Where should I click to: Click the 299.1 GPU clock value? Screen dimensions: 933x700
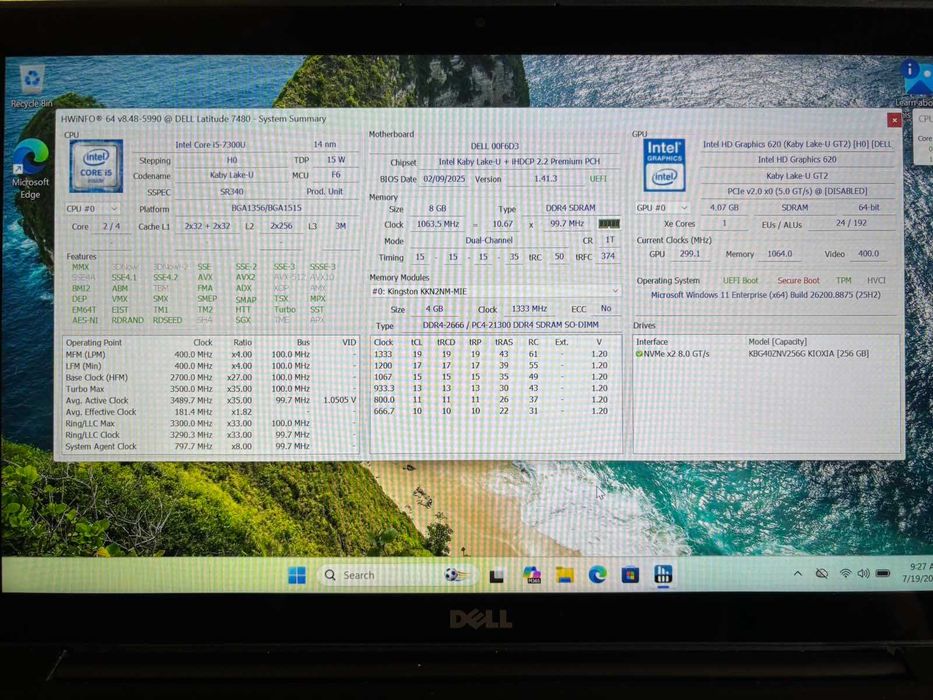point(690,254)
